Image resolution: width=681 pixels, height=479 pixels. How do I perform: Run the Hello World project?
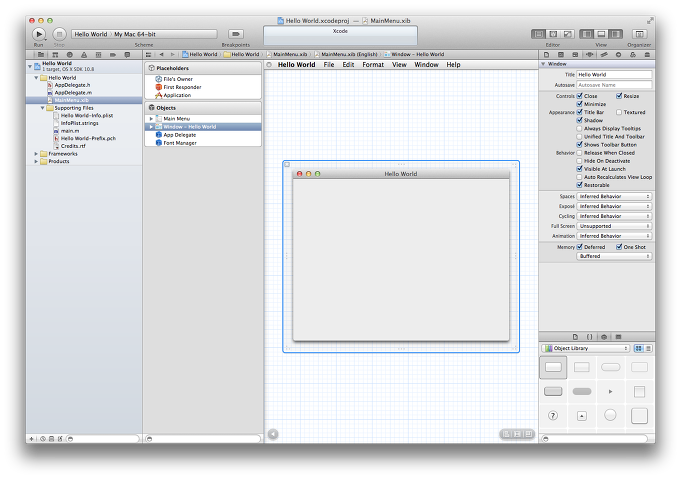pyautogui.click(x=39, y=34)
